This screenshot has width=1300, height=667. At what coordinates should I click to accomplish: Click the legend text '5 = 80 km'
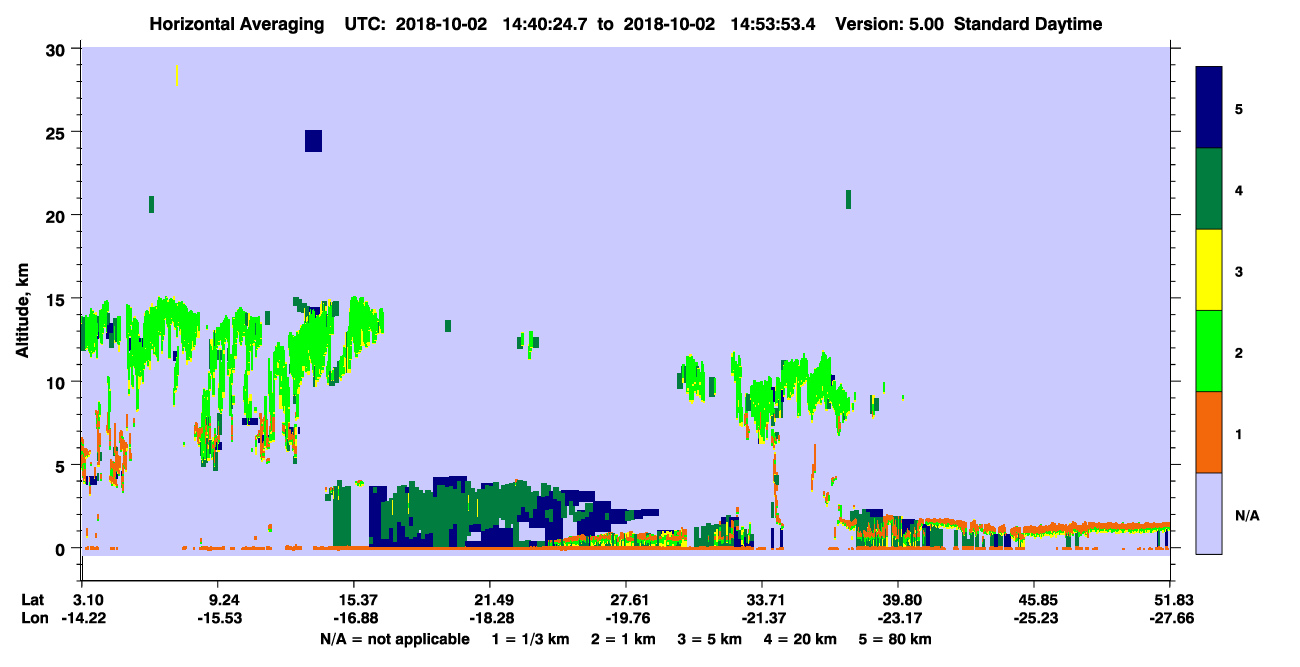pos(895,639)
